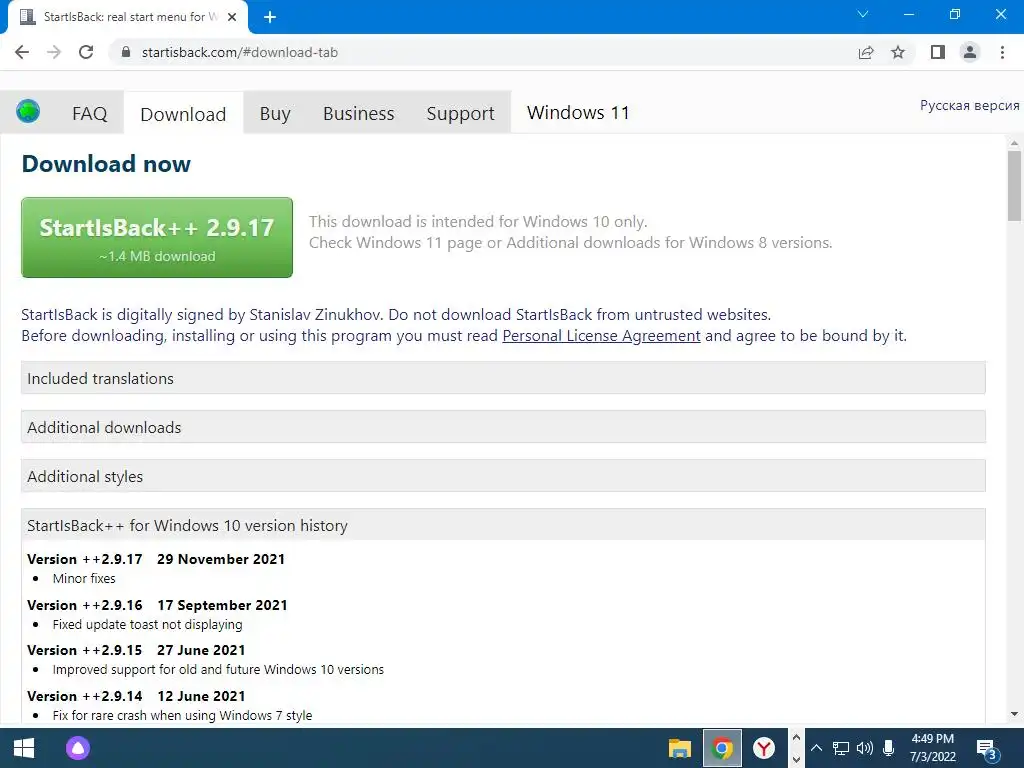Show hidden tray icons chevron
1024x768 pixels.
pyautogui.click(x=816, y=748)
